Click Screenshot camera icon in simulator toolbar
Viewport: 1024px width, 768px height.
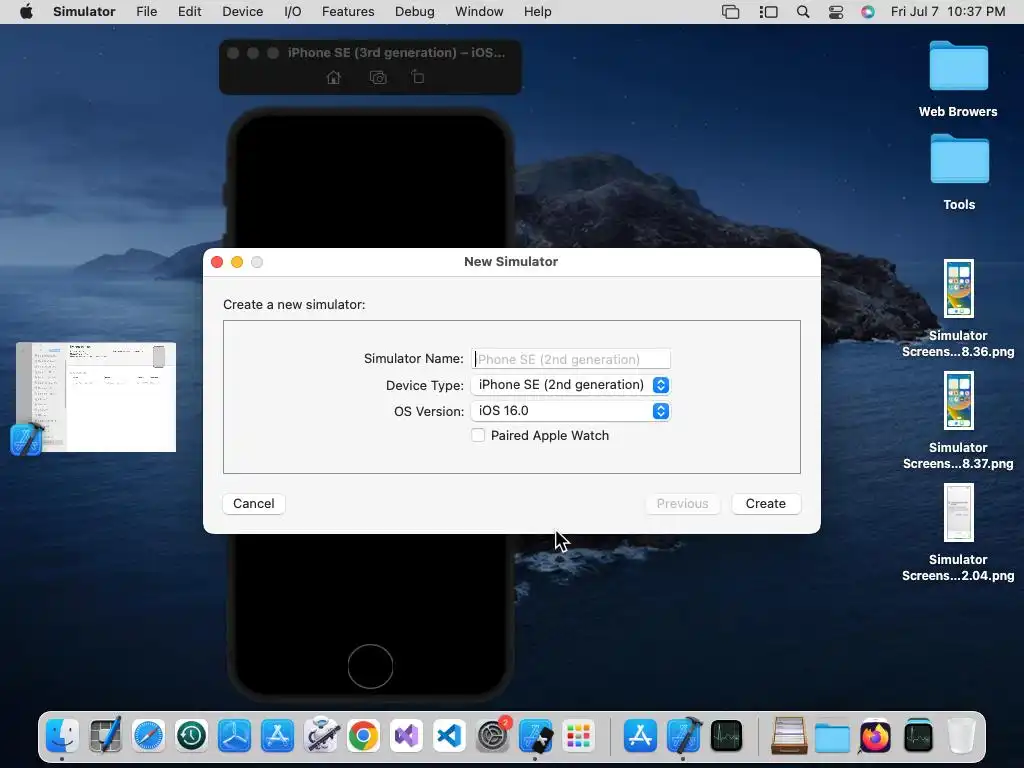(x=378, y=78)
